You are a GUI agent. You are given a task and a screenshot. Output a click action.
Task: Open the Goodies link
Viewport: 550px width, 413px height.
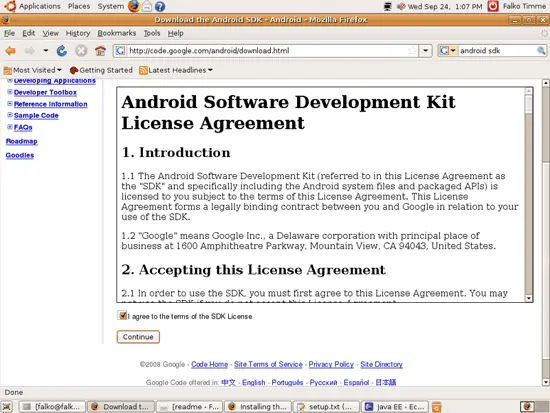20,155
